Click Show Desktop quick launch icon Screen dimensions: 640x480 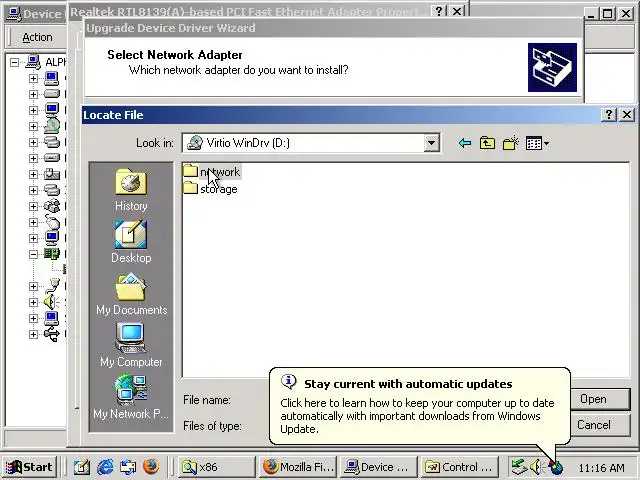(82, 467)
